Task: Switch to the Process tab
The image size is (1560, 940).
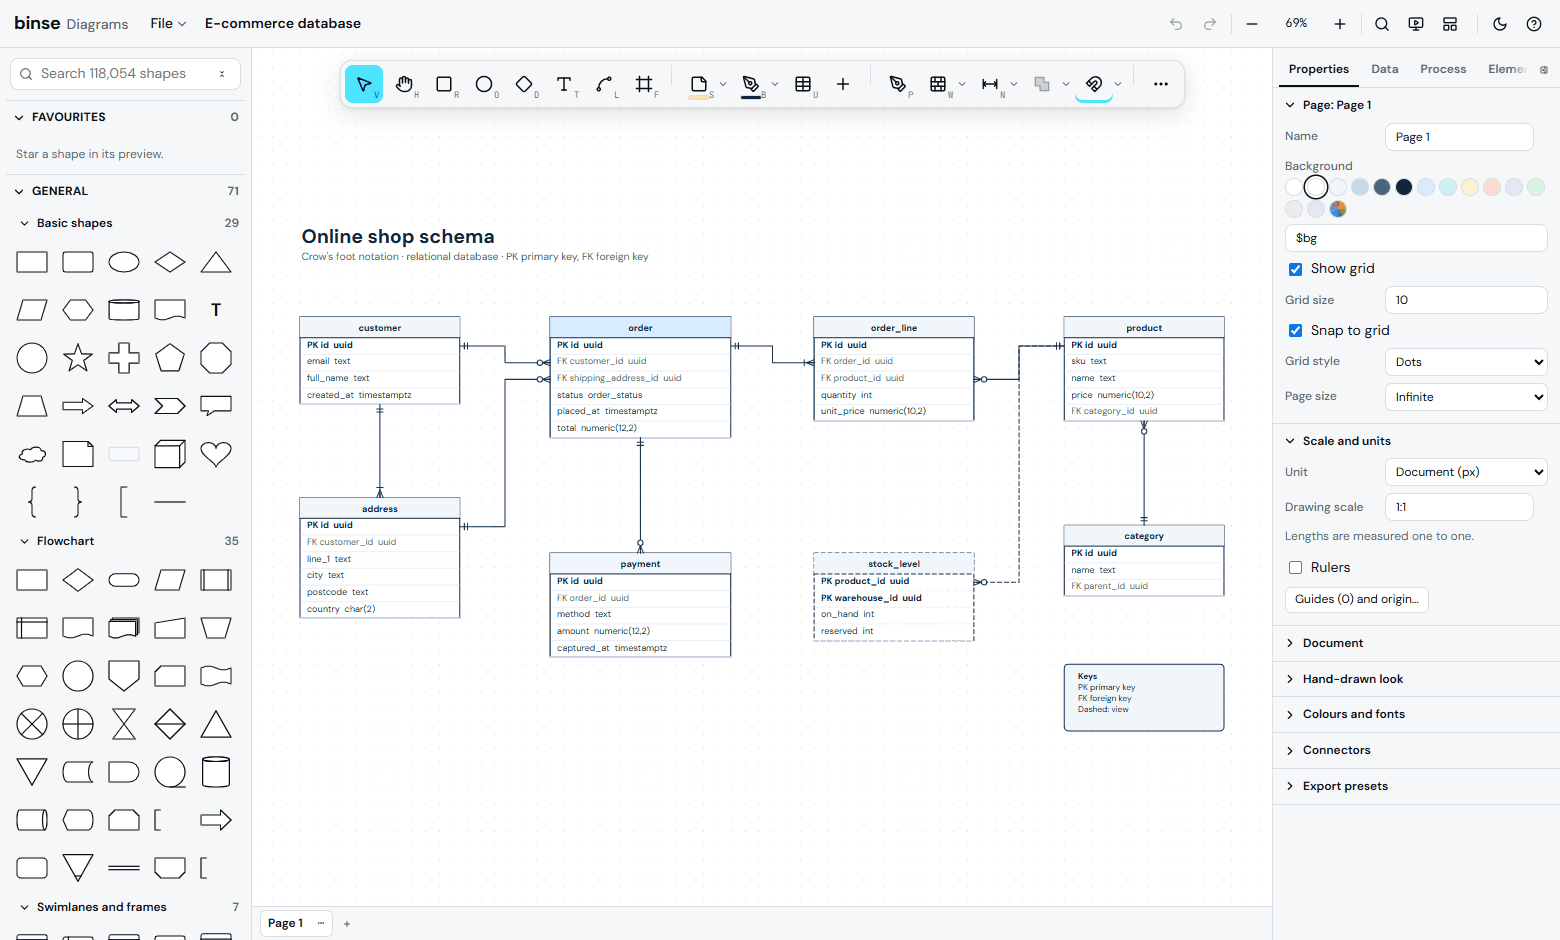Action: coord(1443,69)
